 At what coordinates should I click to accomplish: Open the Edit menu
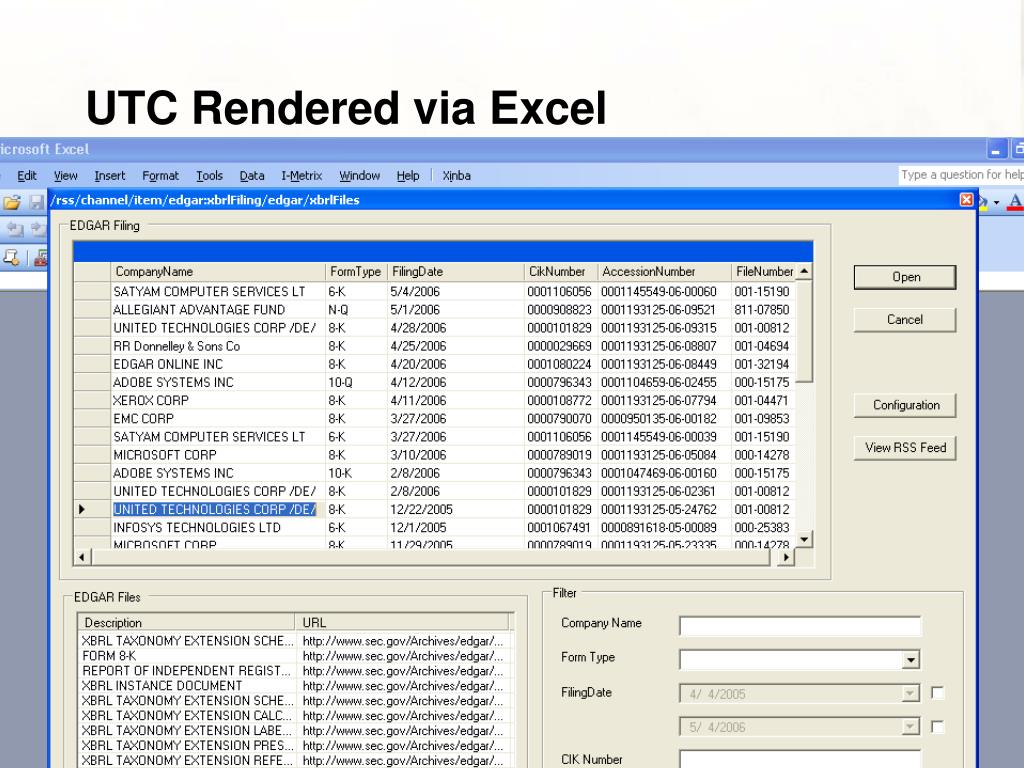tap(27, 176)
